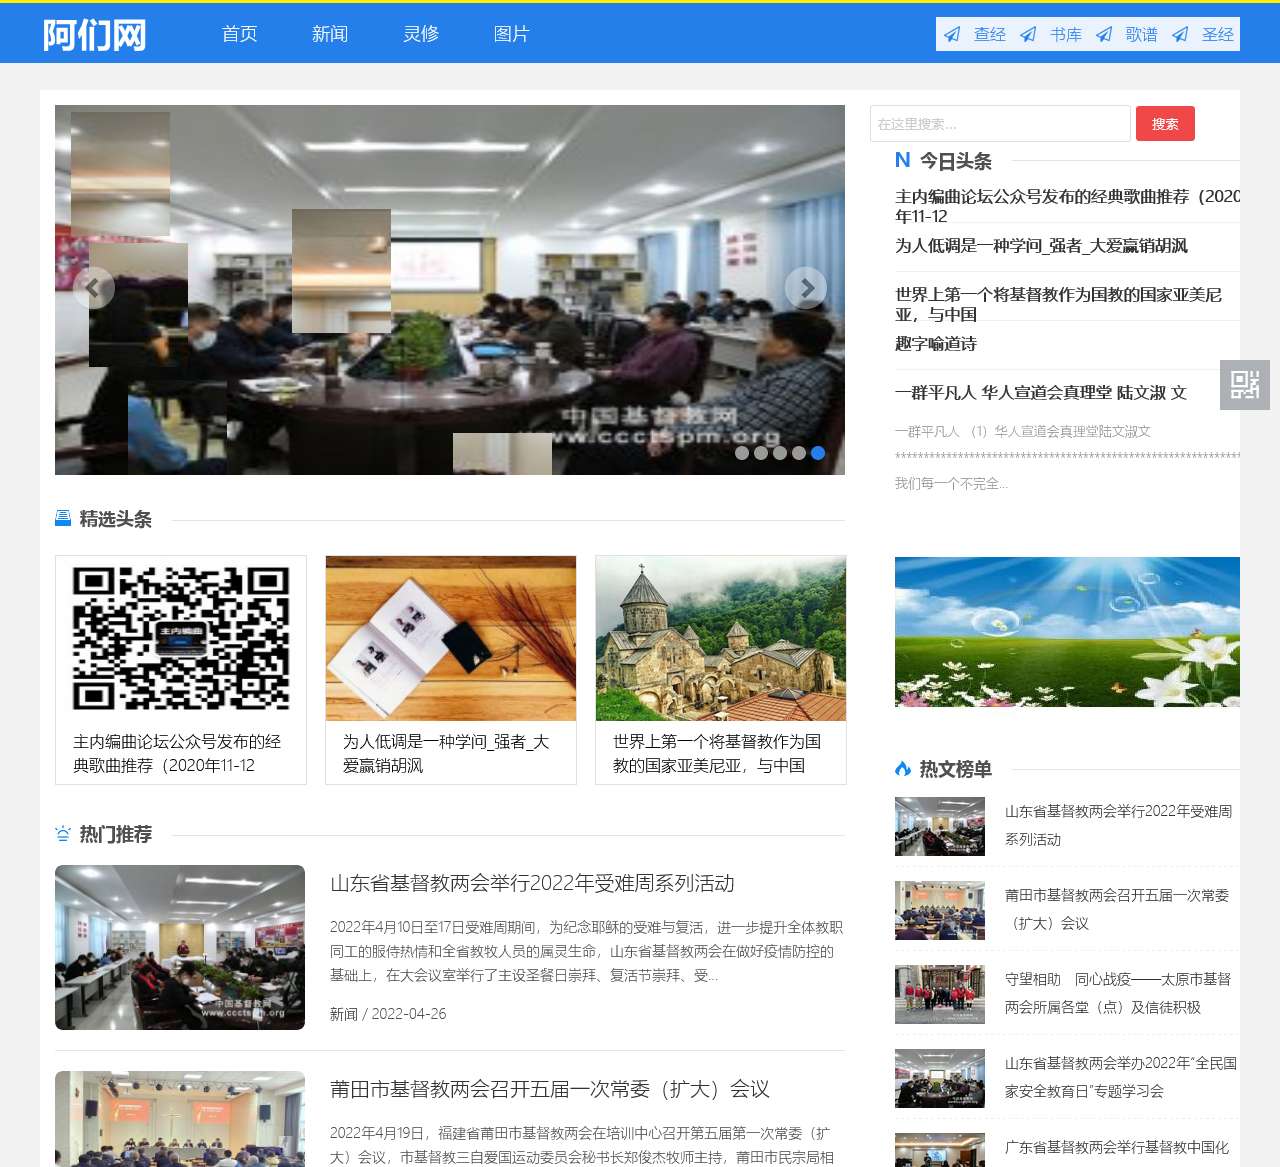Click the N icon beside 今日头条
1280x1167 pixels.
[903, 160]
